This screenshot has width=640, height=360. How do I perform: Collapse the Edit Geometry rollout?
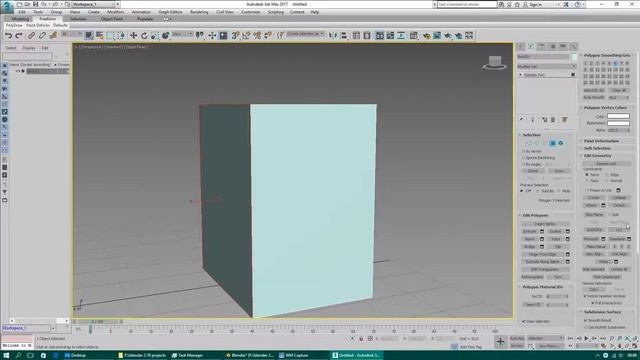point(598,156)
